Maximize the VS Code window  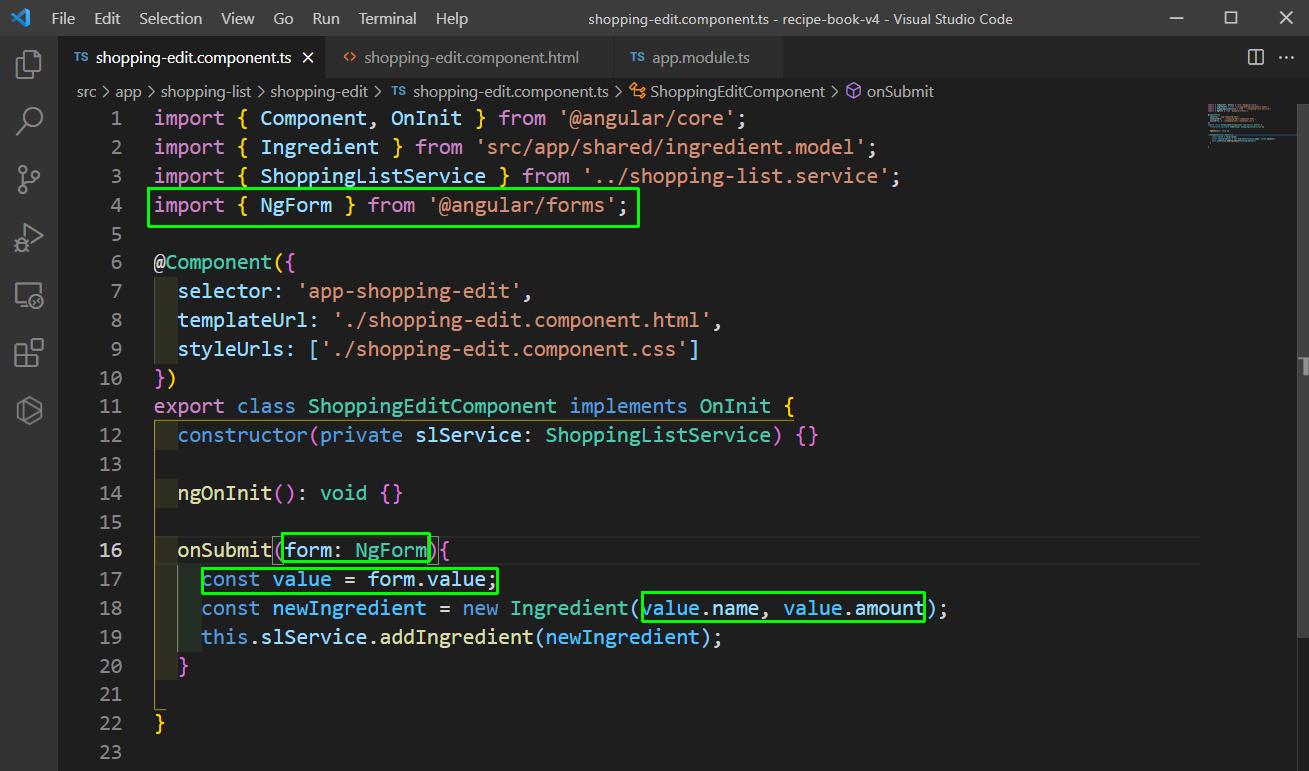click(x=1231, y=18)
